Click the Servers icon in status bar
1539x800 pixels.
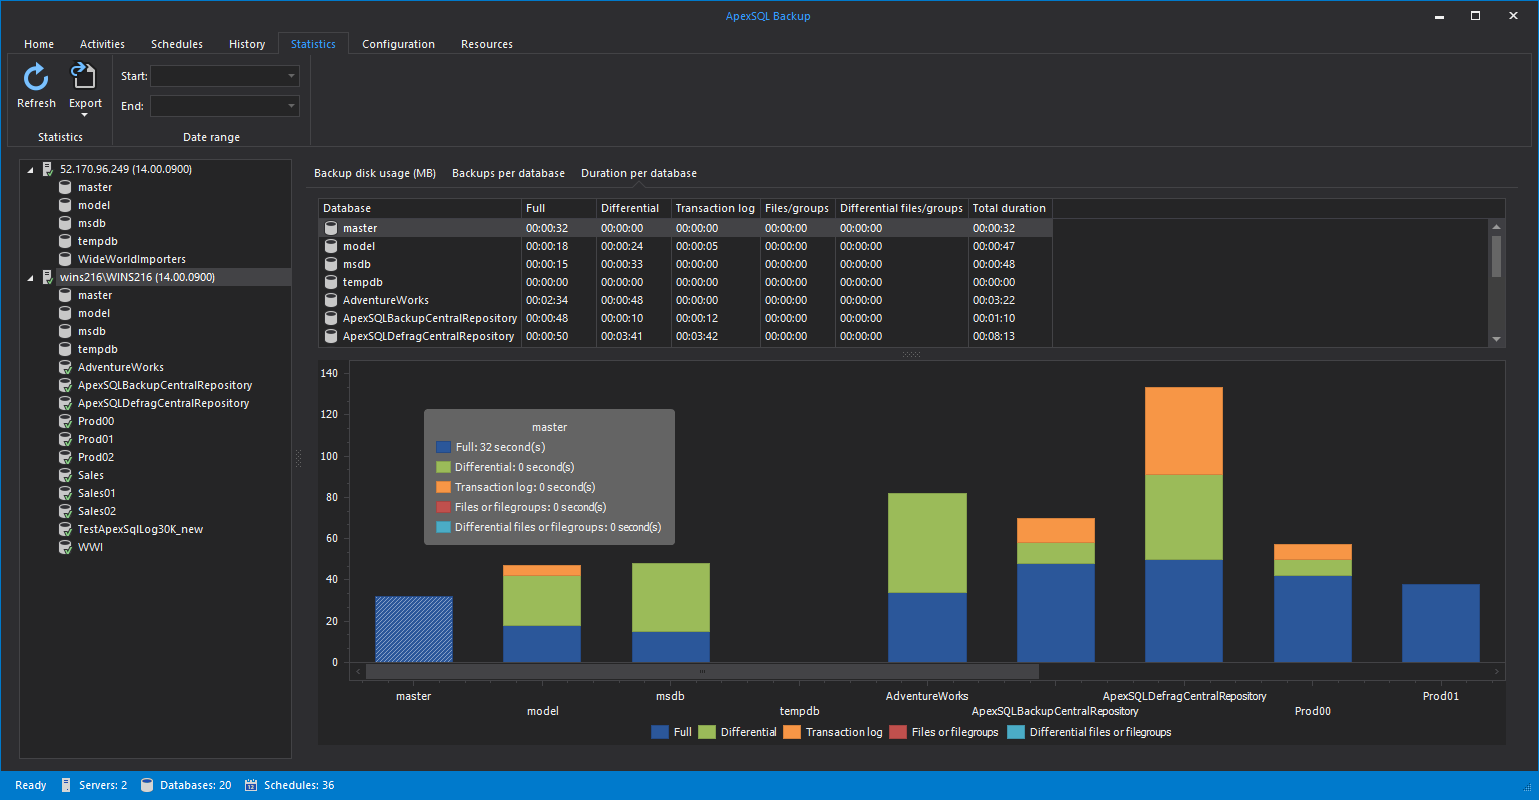[x=66, y=785]
